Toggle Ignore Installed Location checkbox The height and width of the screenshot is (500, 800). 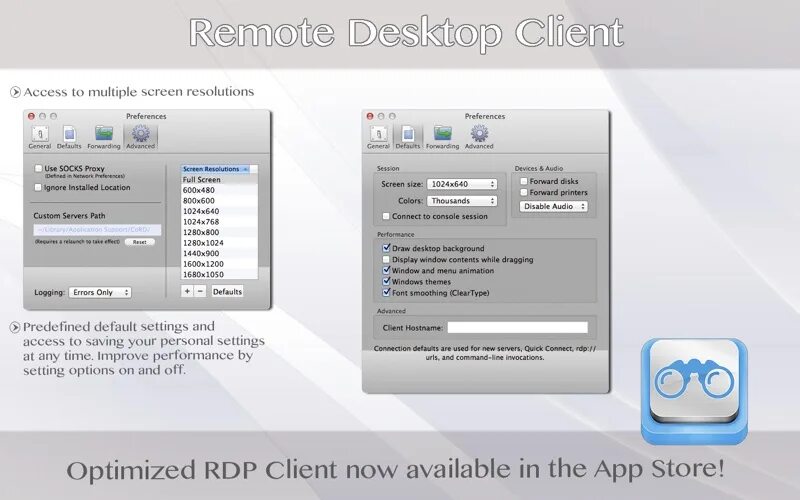pos(38,187)
